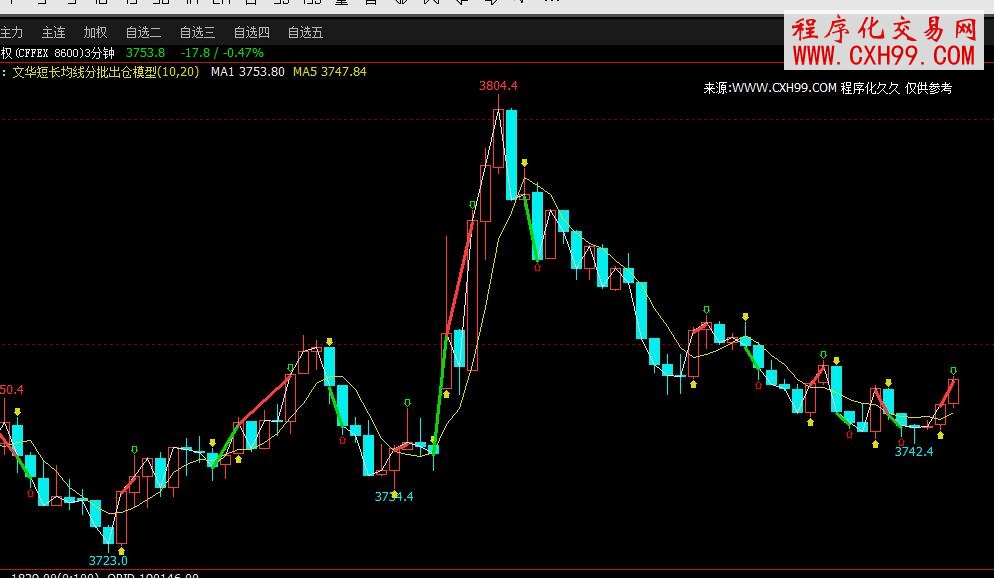Viewport: 994px width, 578px height.
Task: Select the 自选四 watchlist tab
Action: tap(251, 32)
